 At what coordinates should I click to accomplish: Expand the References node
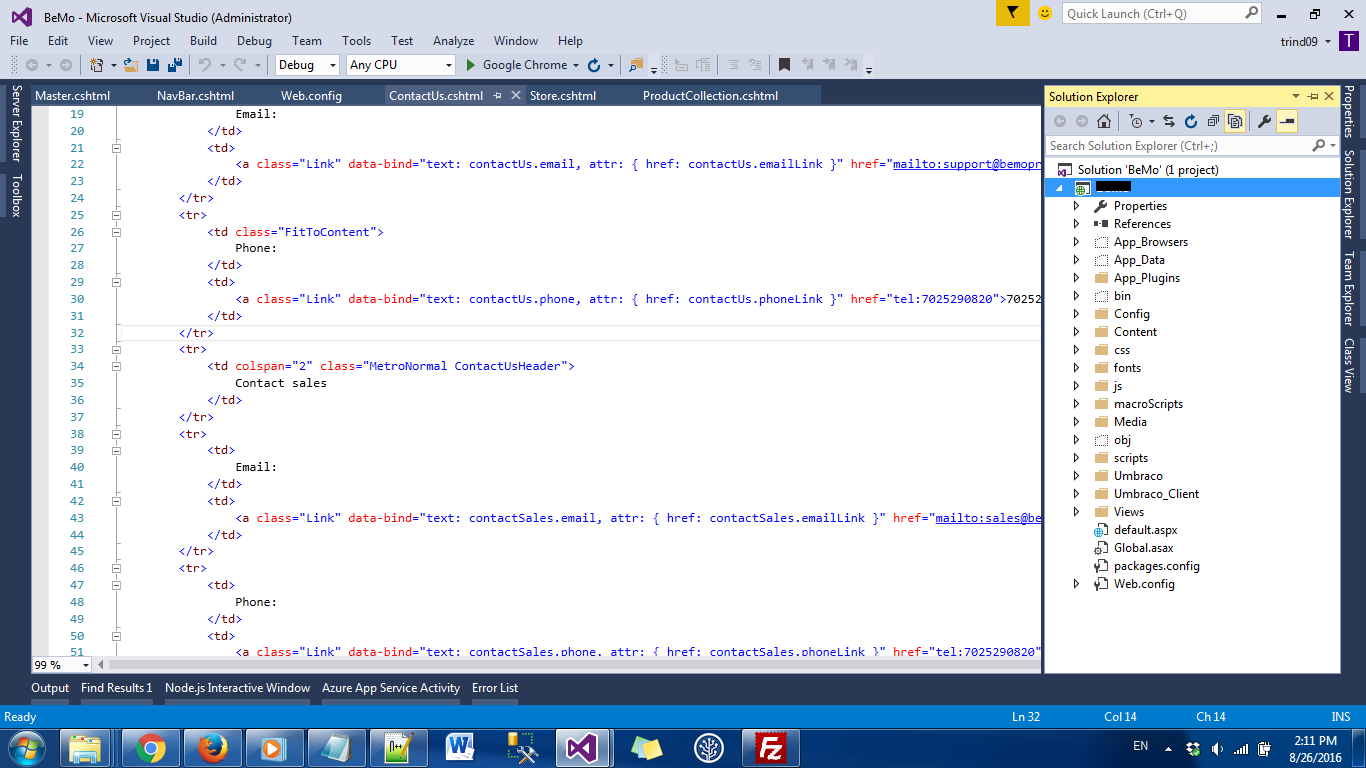[1076, 224]
